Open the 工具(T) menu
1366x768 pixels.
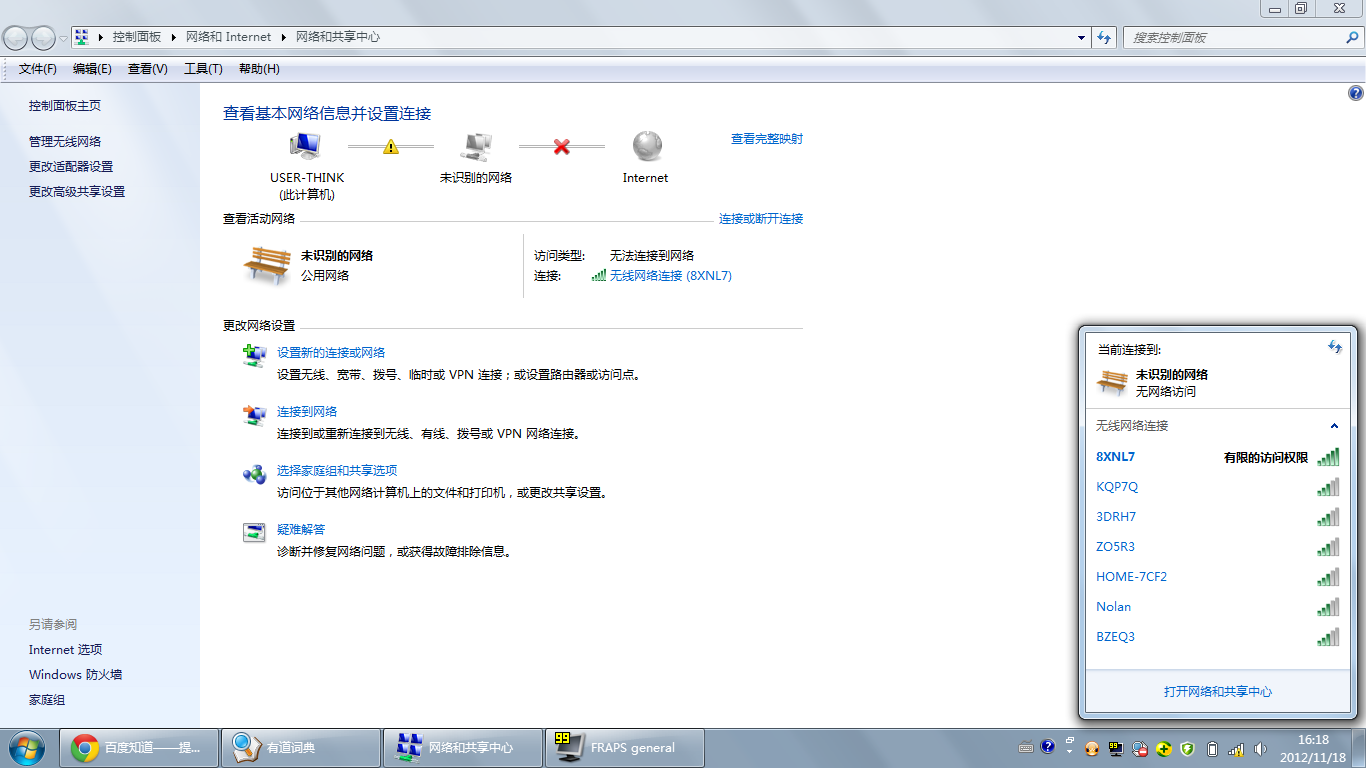pos(203,69)
